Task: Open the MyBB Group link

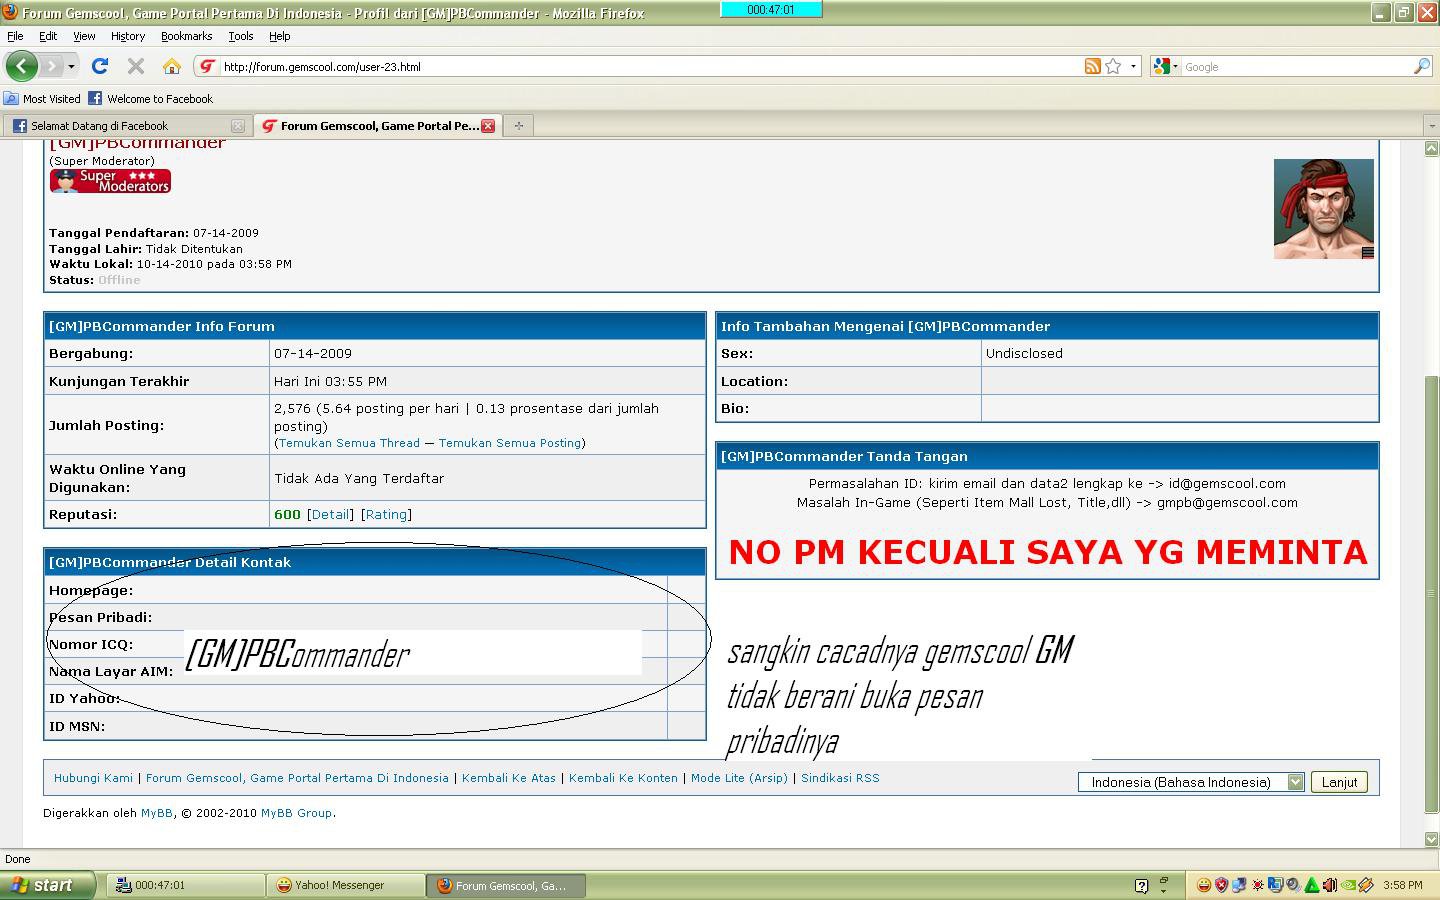Action: point(296,813)
